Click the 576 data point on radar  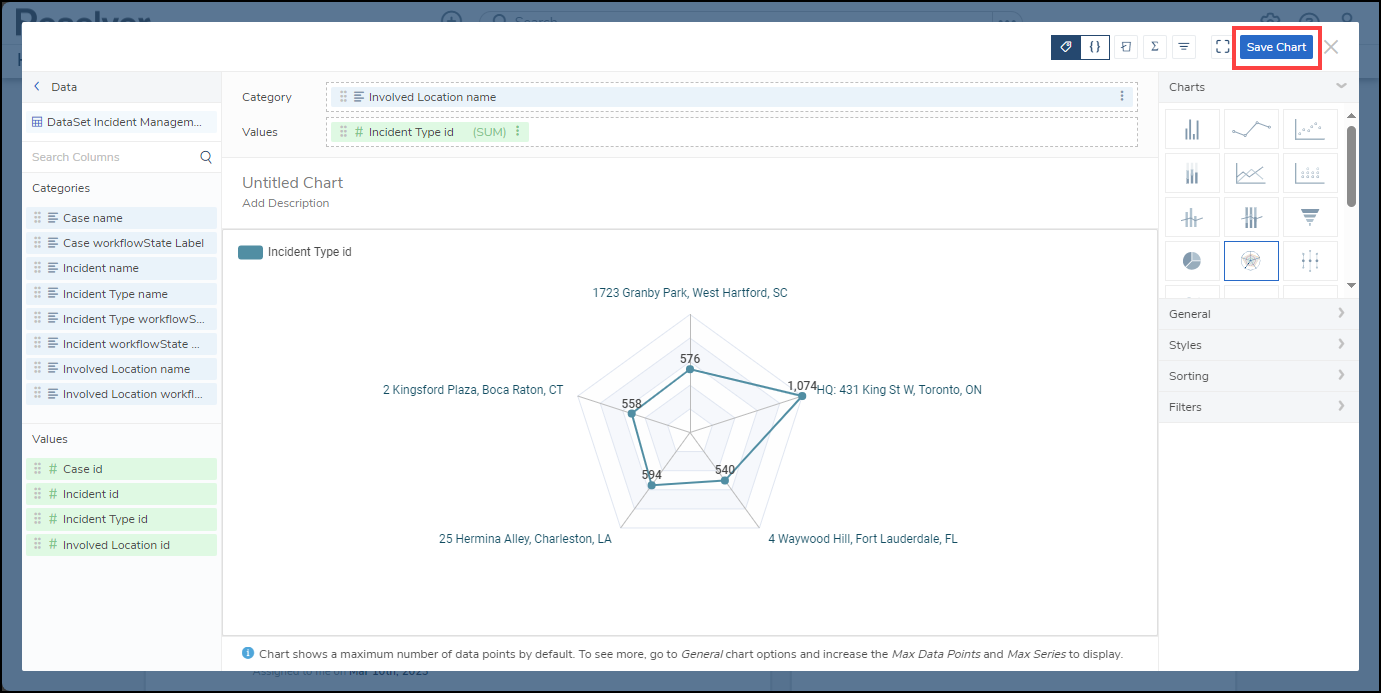pos(689,370)
